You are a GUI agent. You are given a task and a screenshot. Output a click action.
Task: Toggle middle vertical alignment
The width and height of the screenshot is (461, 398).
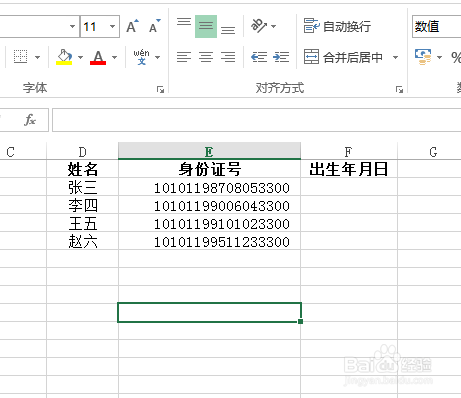[x=206, y=26]
